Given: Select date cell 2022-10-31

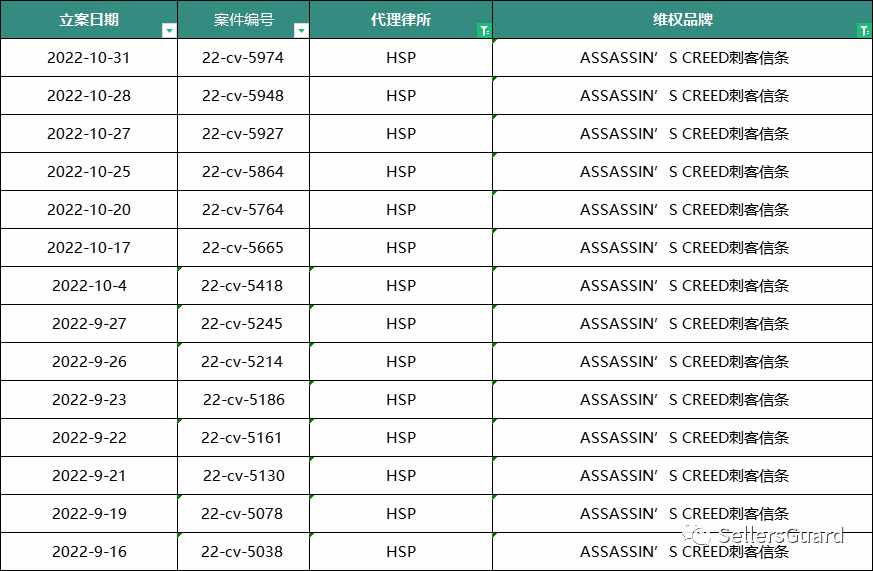Looking at the screenshot, I should 89,58.
